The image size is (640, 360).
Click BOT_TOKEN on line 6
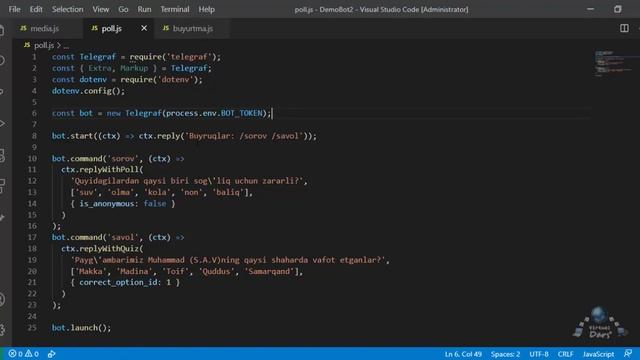pos(241,113)
